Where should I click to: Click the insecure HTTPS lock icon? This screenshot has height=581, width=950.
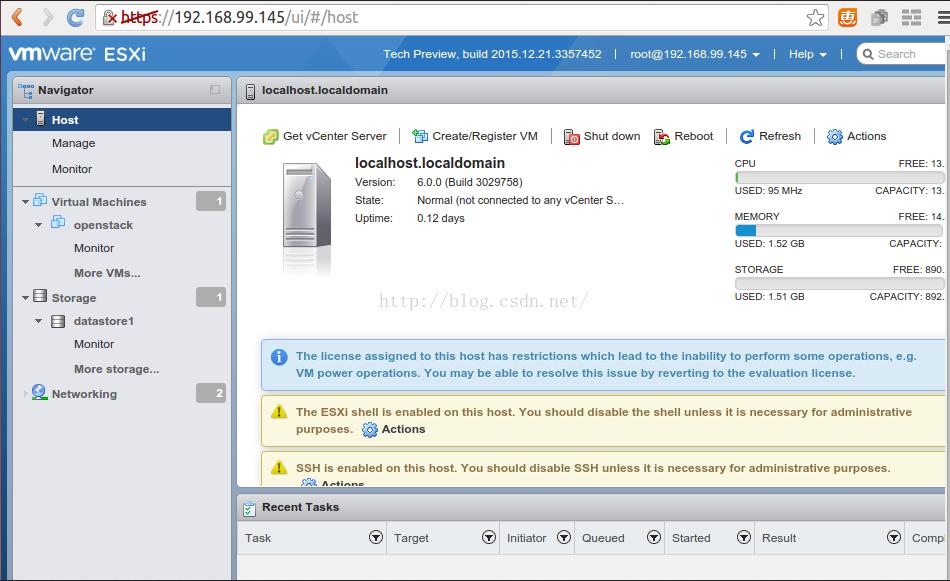[x=110, y=18]
